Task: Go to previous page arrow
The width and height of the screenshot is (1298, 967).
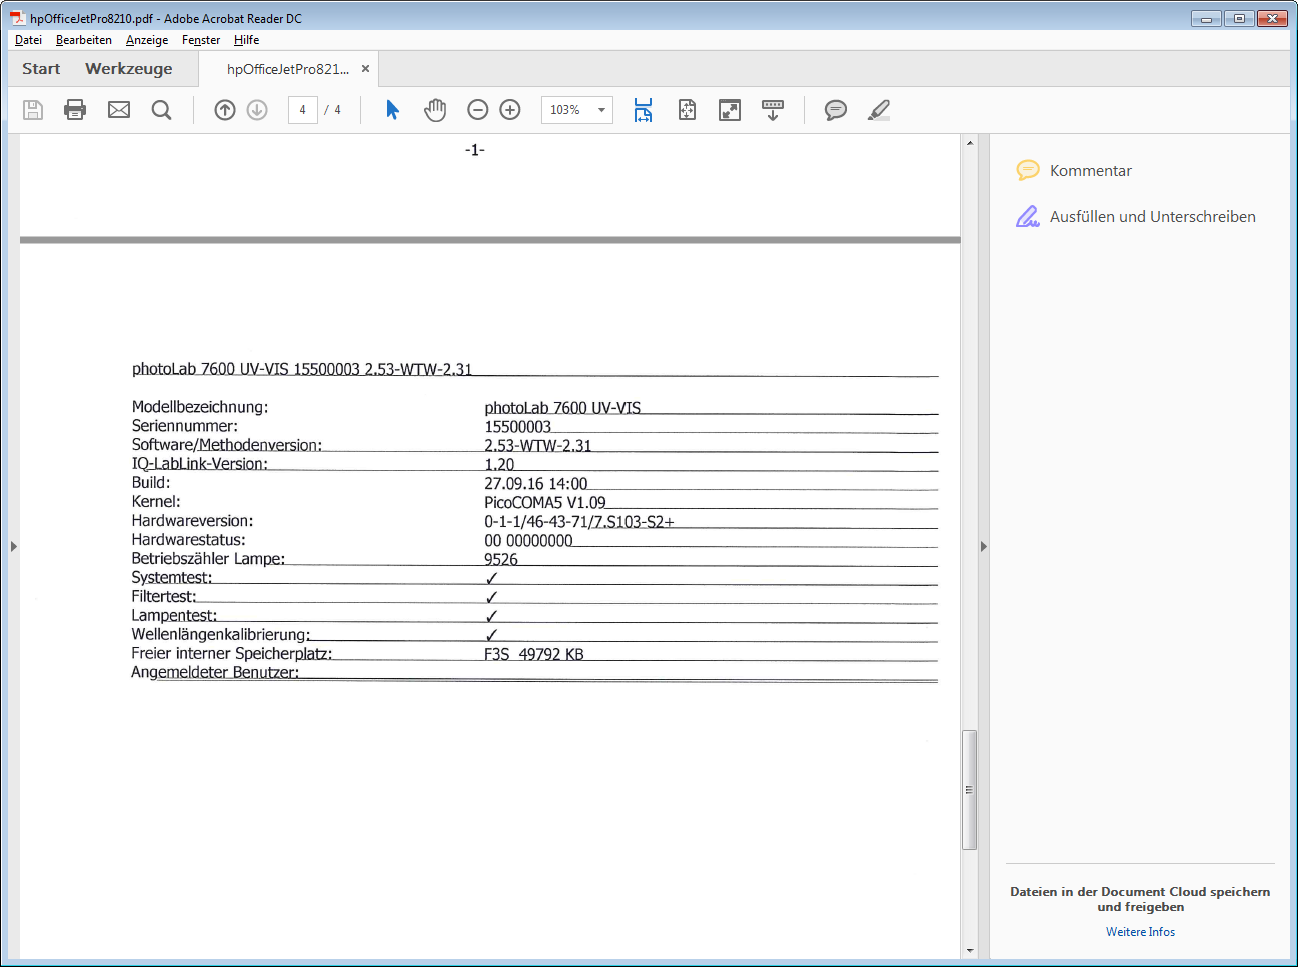Action: (x=225, y=110)
